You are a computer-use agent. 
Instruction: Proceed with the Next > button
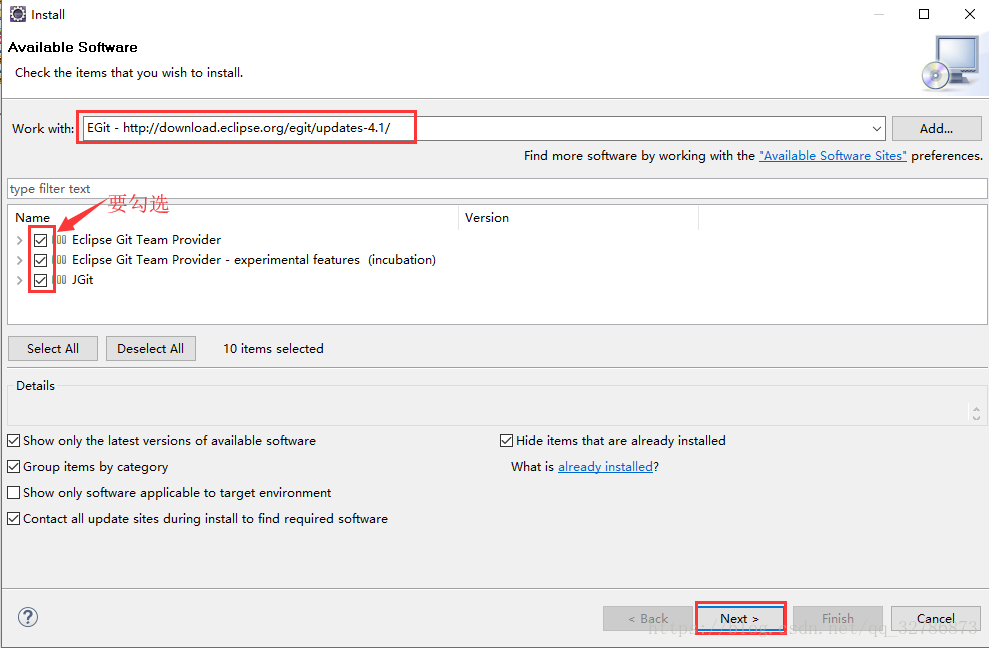tap(740, 618)
